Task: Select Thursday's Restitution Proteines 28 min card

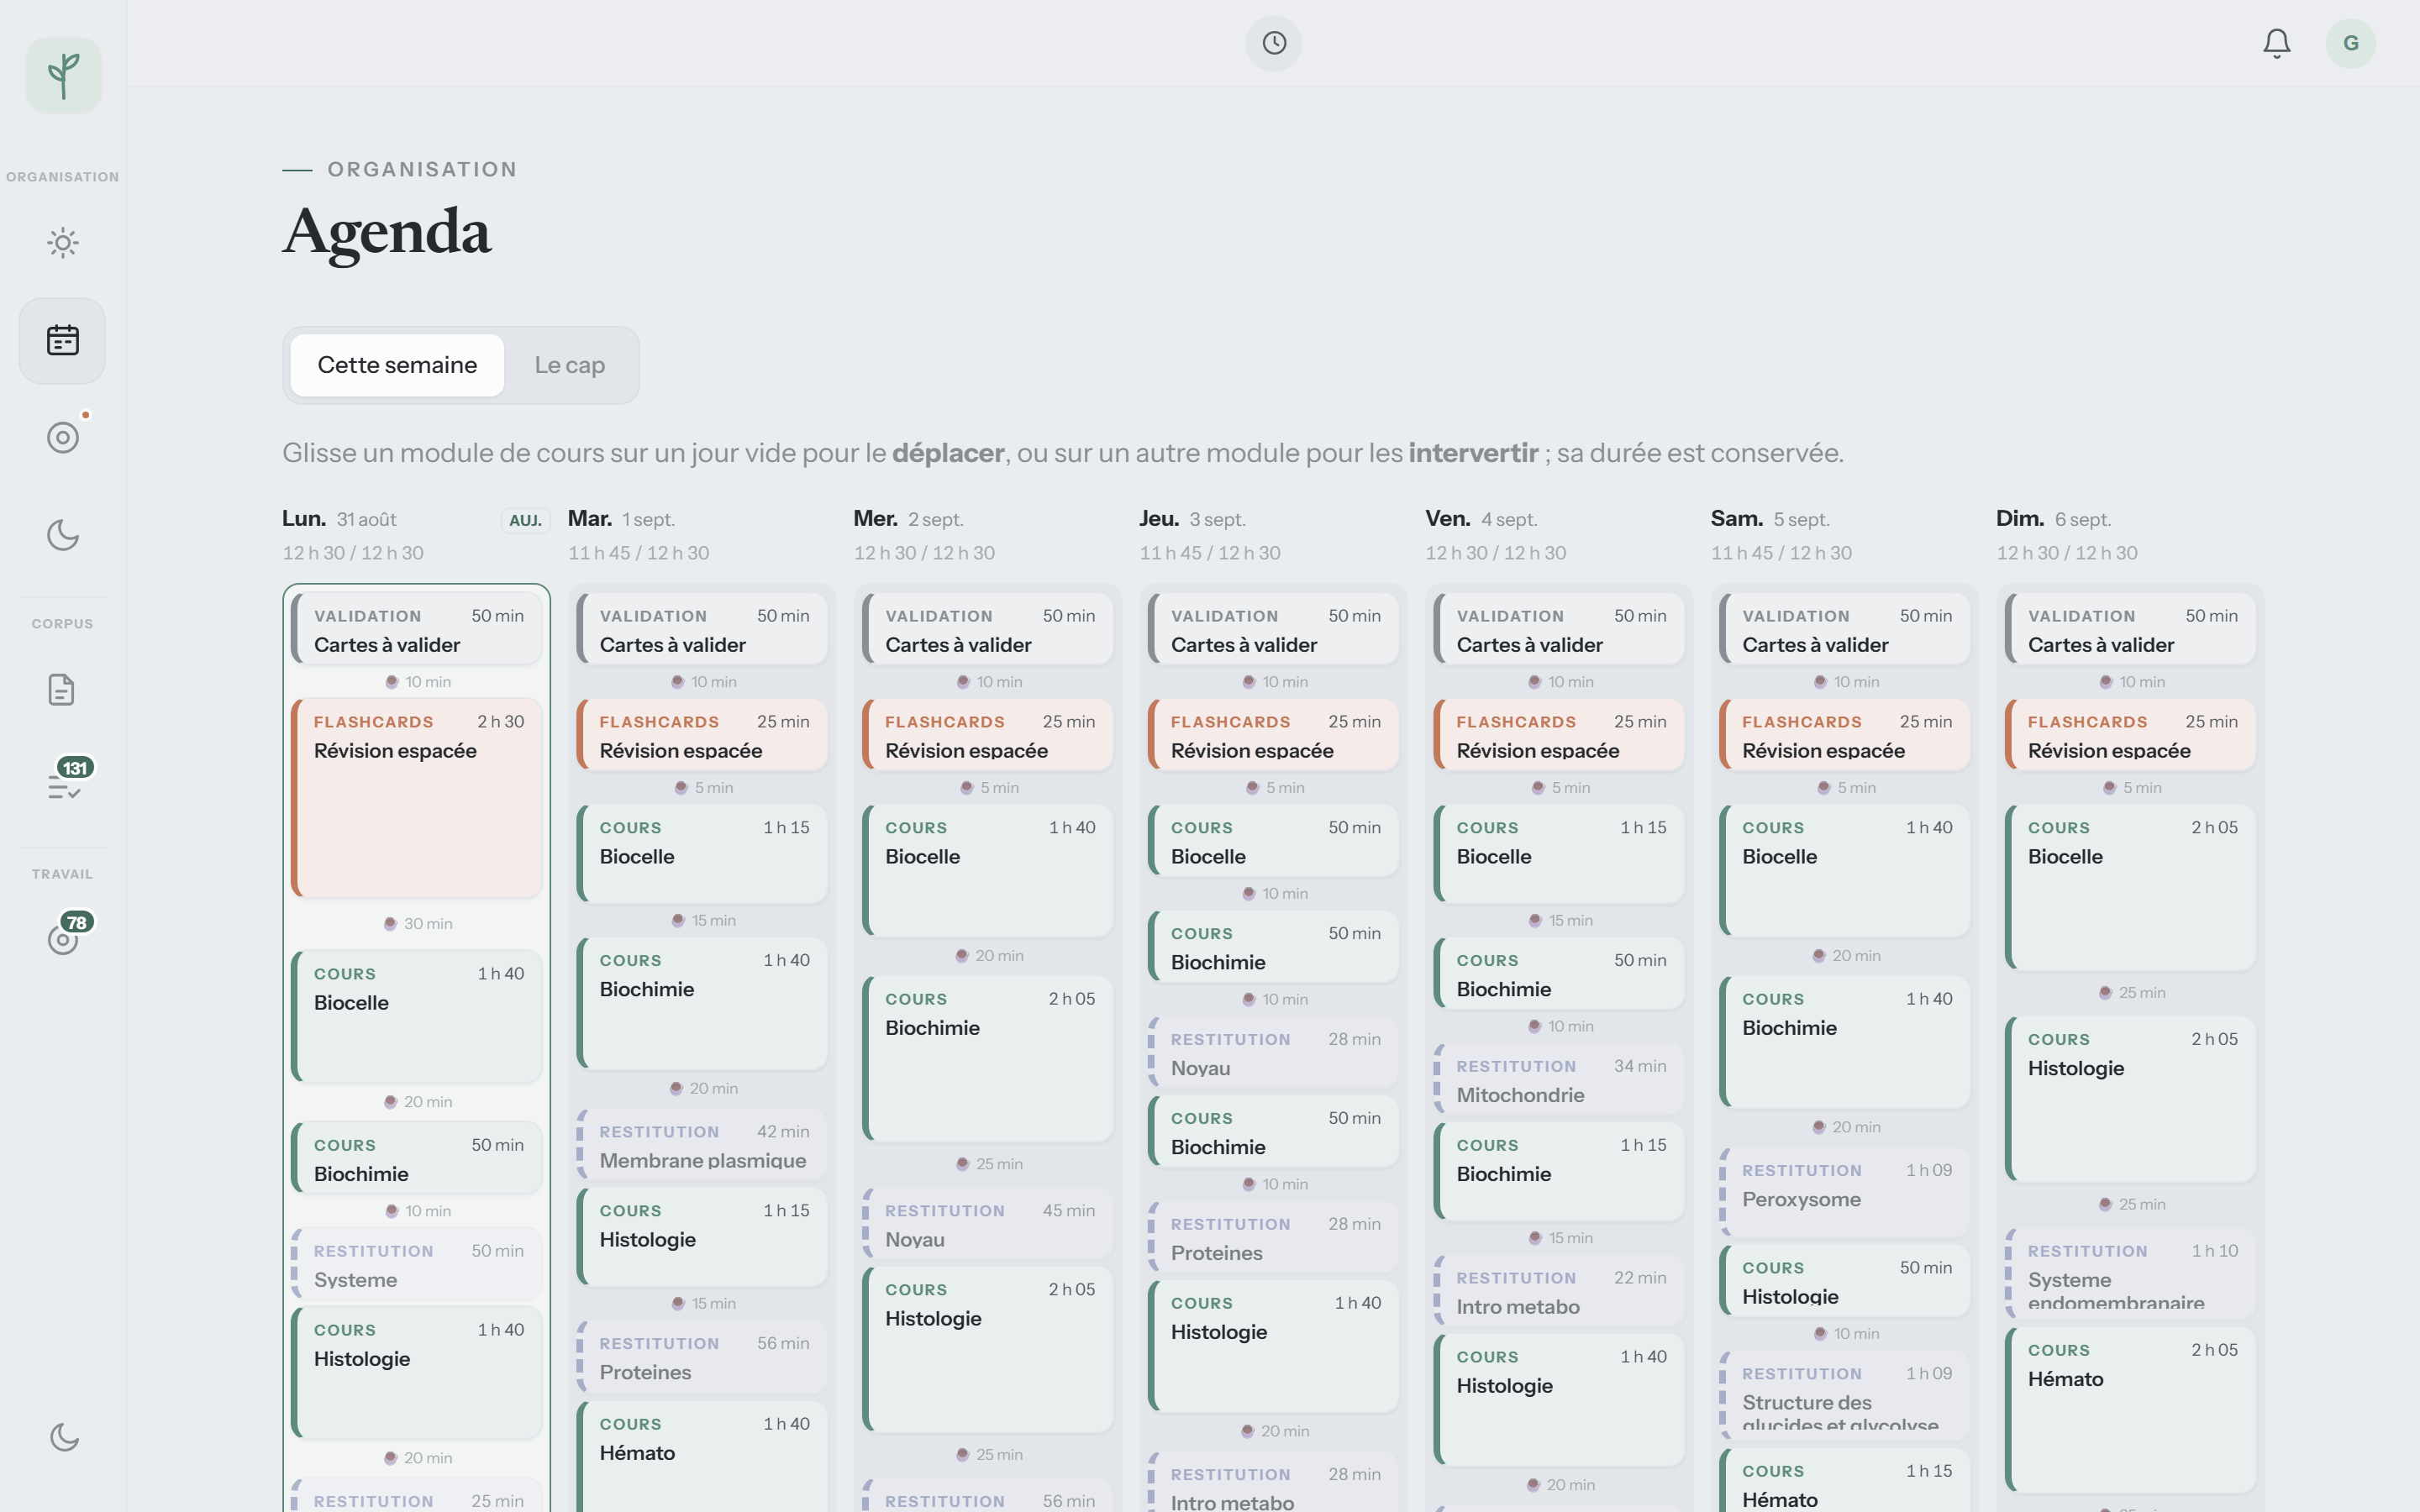Action: pos(1273,1237)
